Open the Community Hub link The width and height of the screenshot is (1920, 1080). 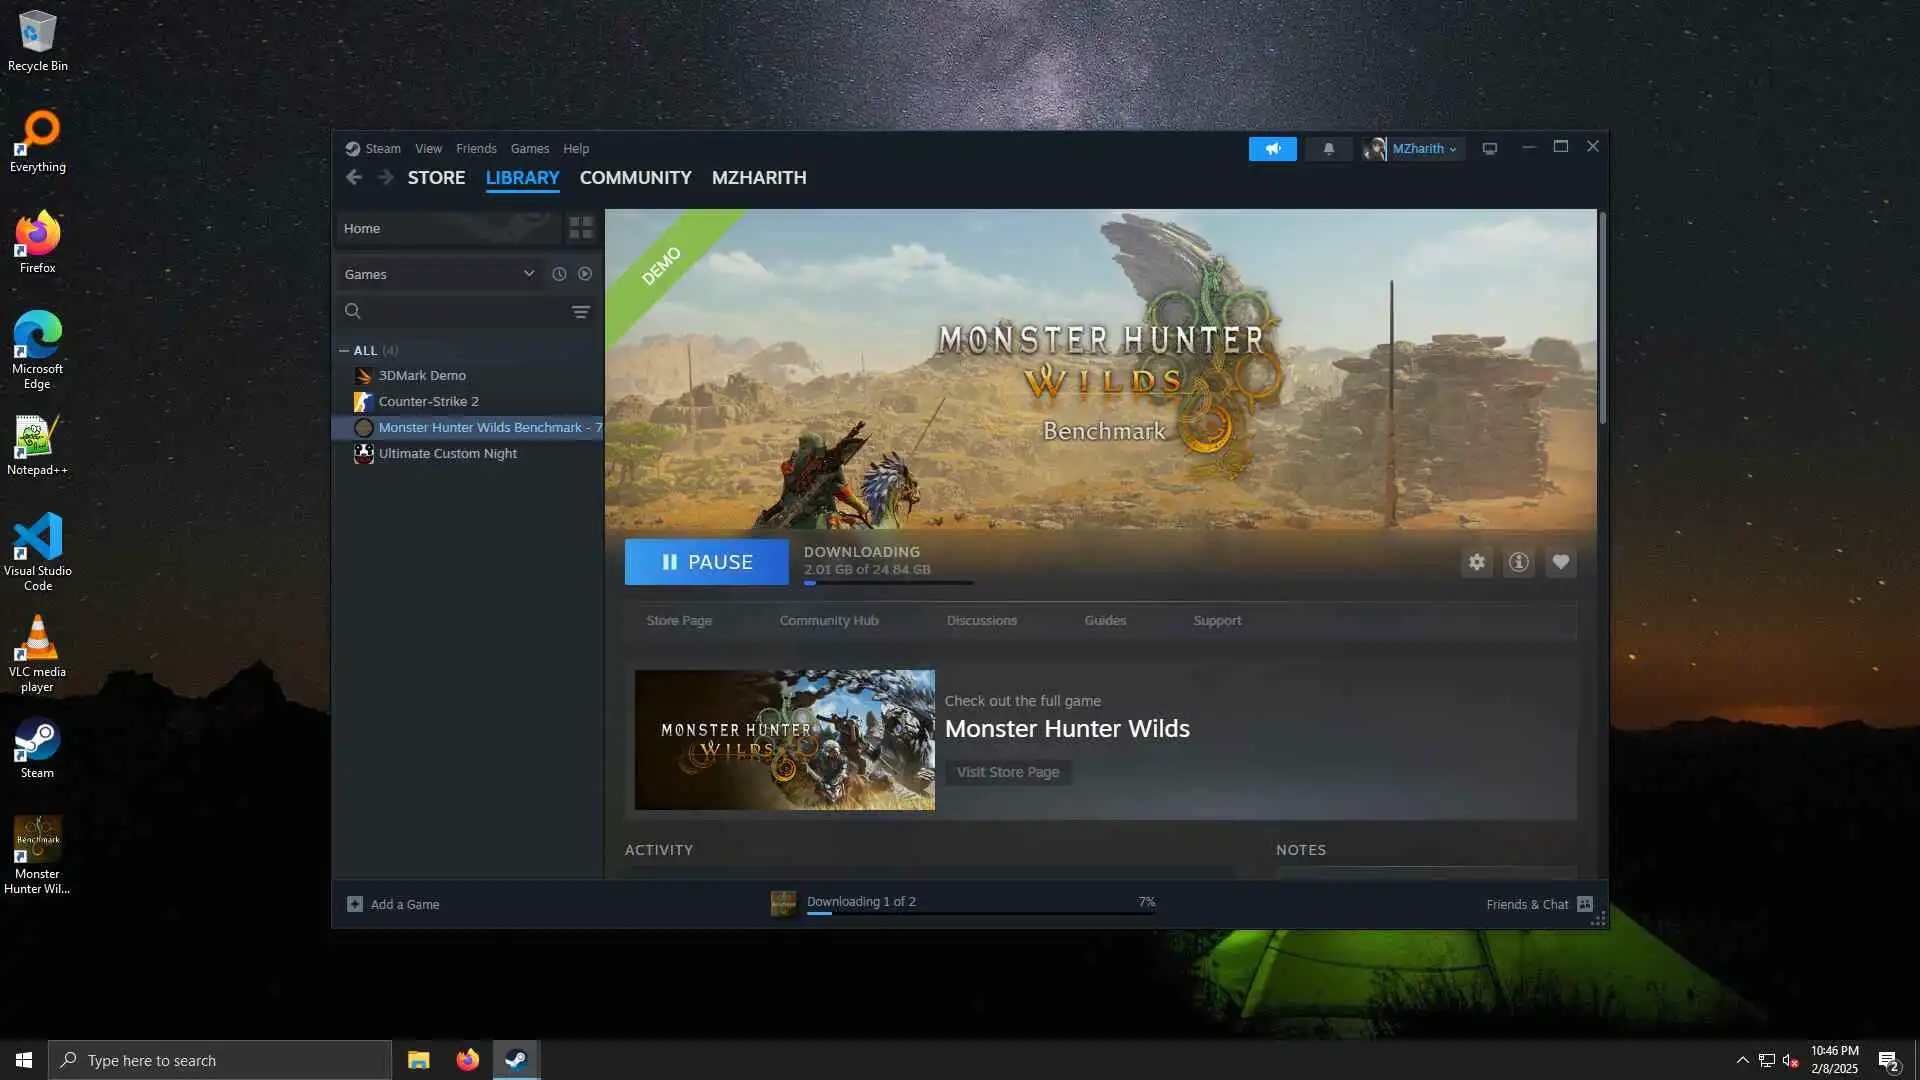828,621
